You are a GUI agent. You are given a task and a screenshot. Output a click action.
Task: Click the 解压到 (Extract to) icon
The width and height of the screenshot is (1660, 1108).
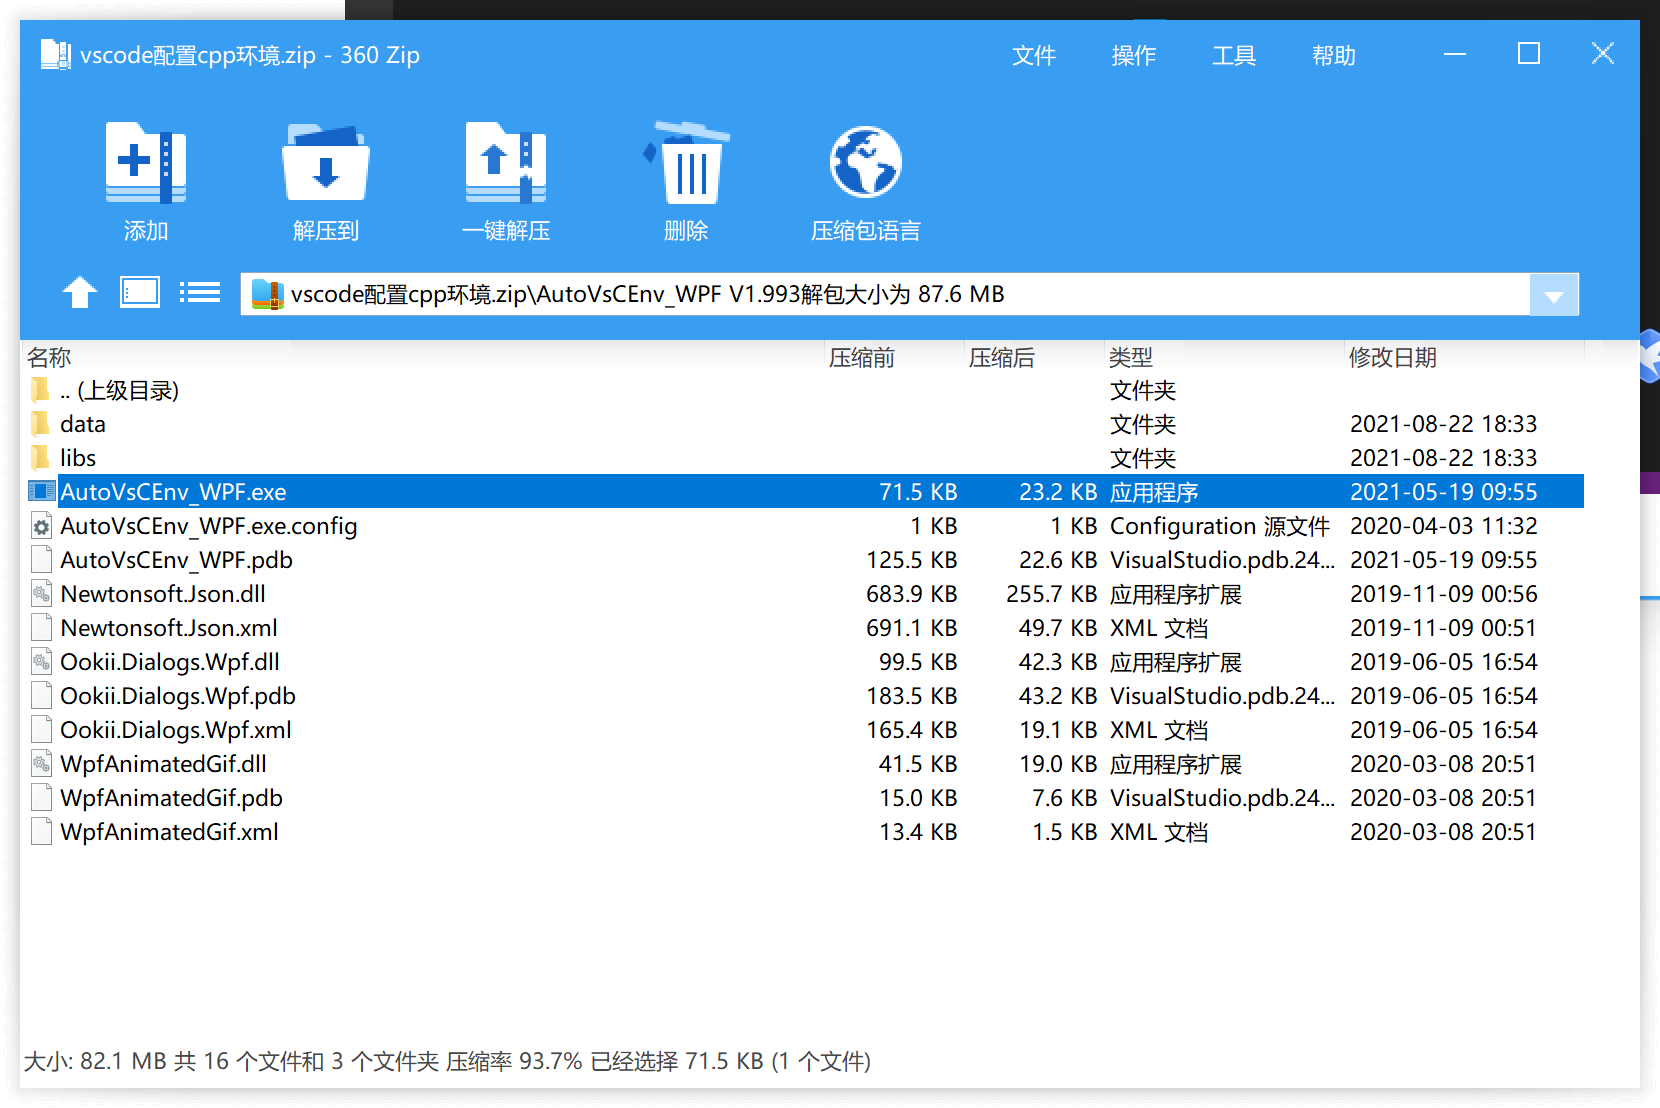(x=325, y=163)
